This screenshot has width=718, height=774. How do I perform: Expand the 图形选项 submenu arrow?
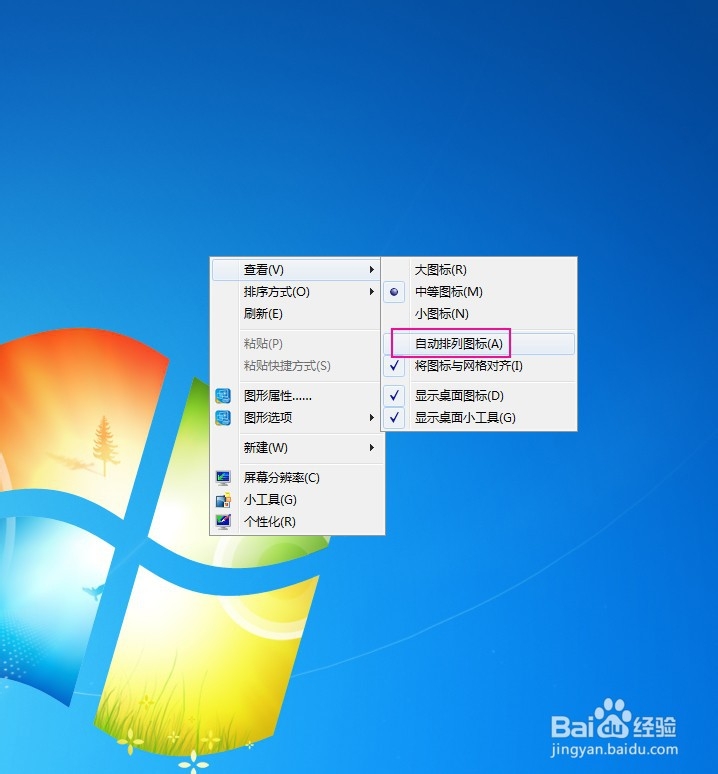[372, 418]
